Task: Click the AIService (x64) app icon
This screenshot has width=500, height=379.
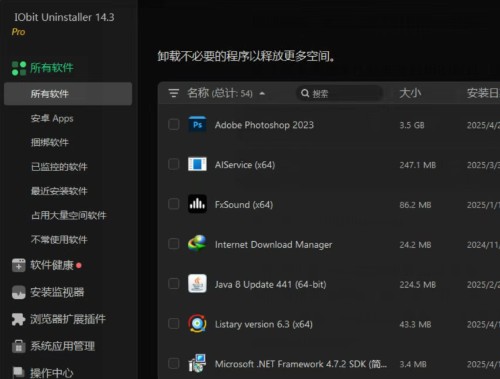Action: pyautogui.click(x=197, y=164)
